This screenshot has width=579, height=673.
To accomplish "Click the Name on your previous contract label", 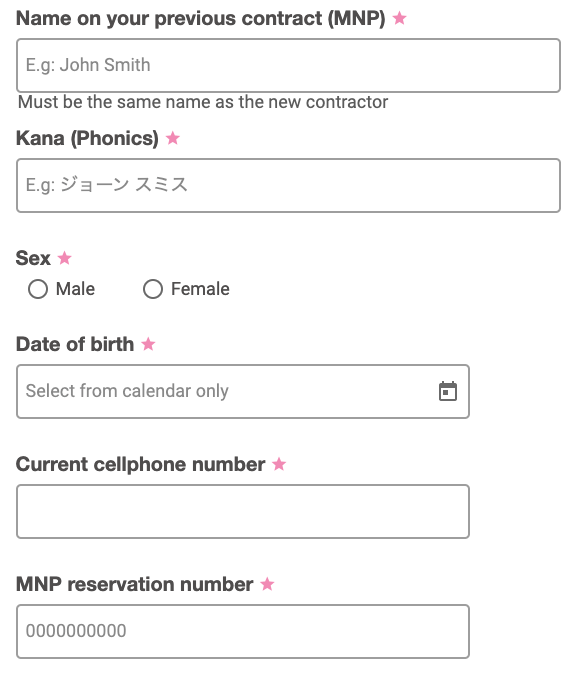I will pos(200,18).
